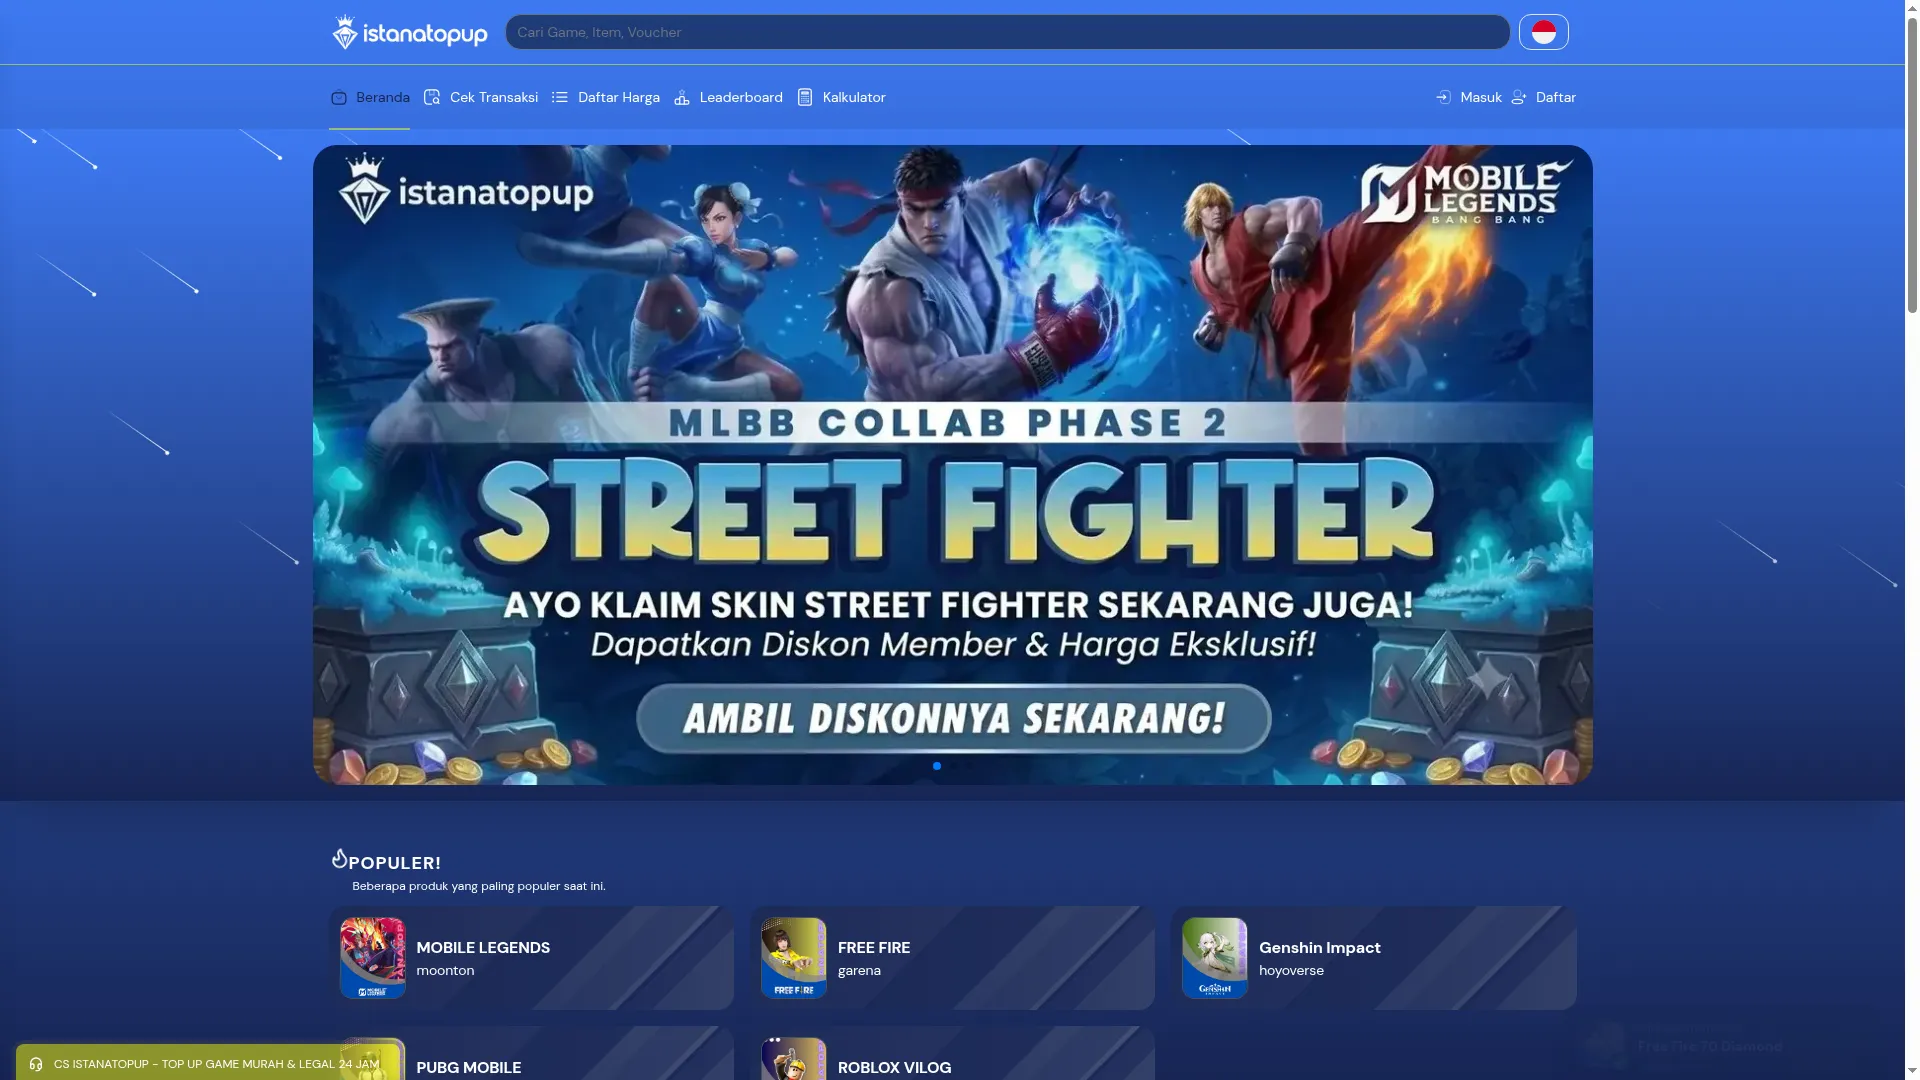Click the text "Beberapa produk yang paling populer saat ini."
Viewport: 1920px width, 1080px height.
(x=479, y=886)
